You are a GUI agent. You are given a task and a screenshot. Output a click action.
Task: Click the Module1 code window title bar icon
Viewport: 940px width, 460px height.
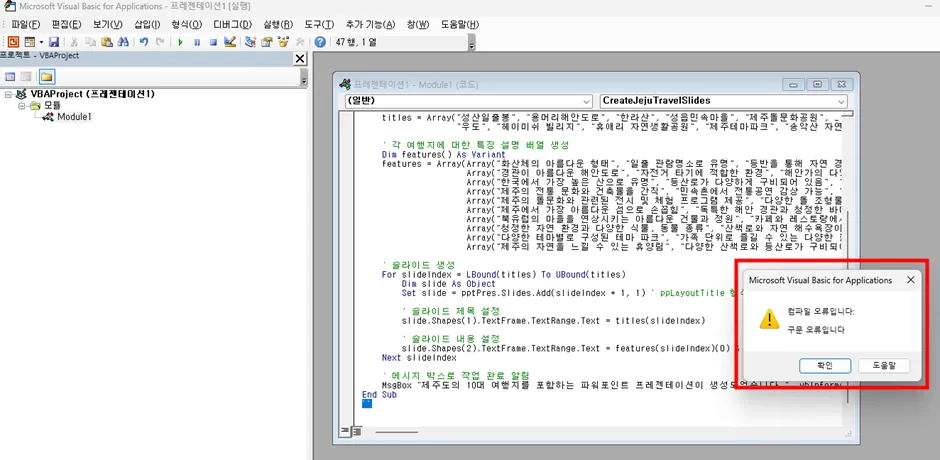click(345, 85)
